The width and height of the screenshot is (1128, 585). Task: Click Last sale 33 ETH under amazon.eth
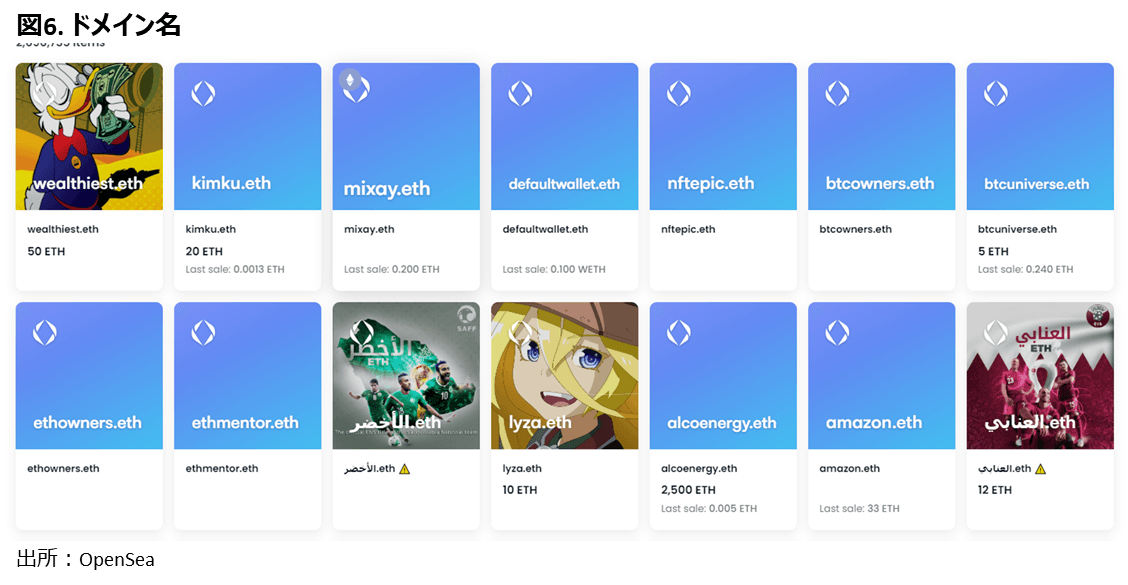click(859, 509)
